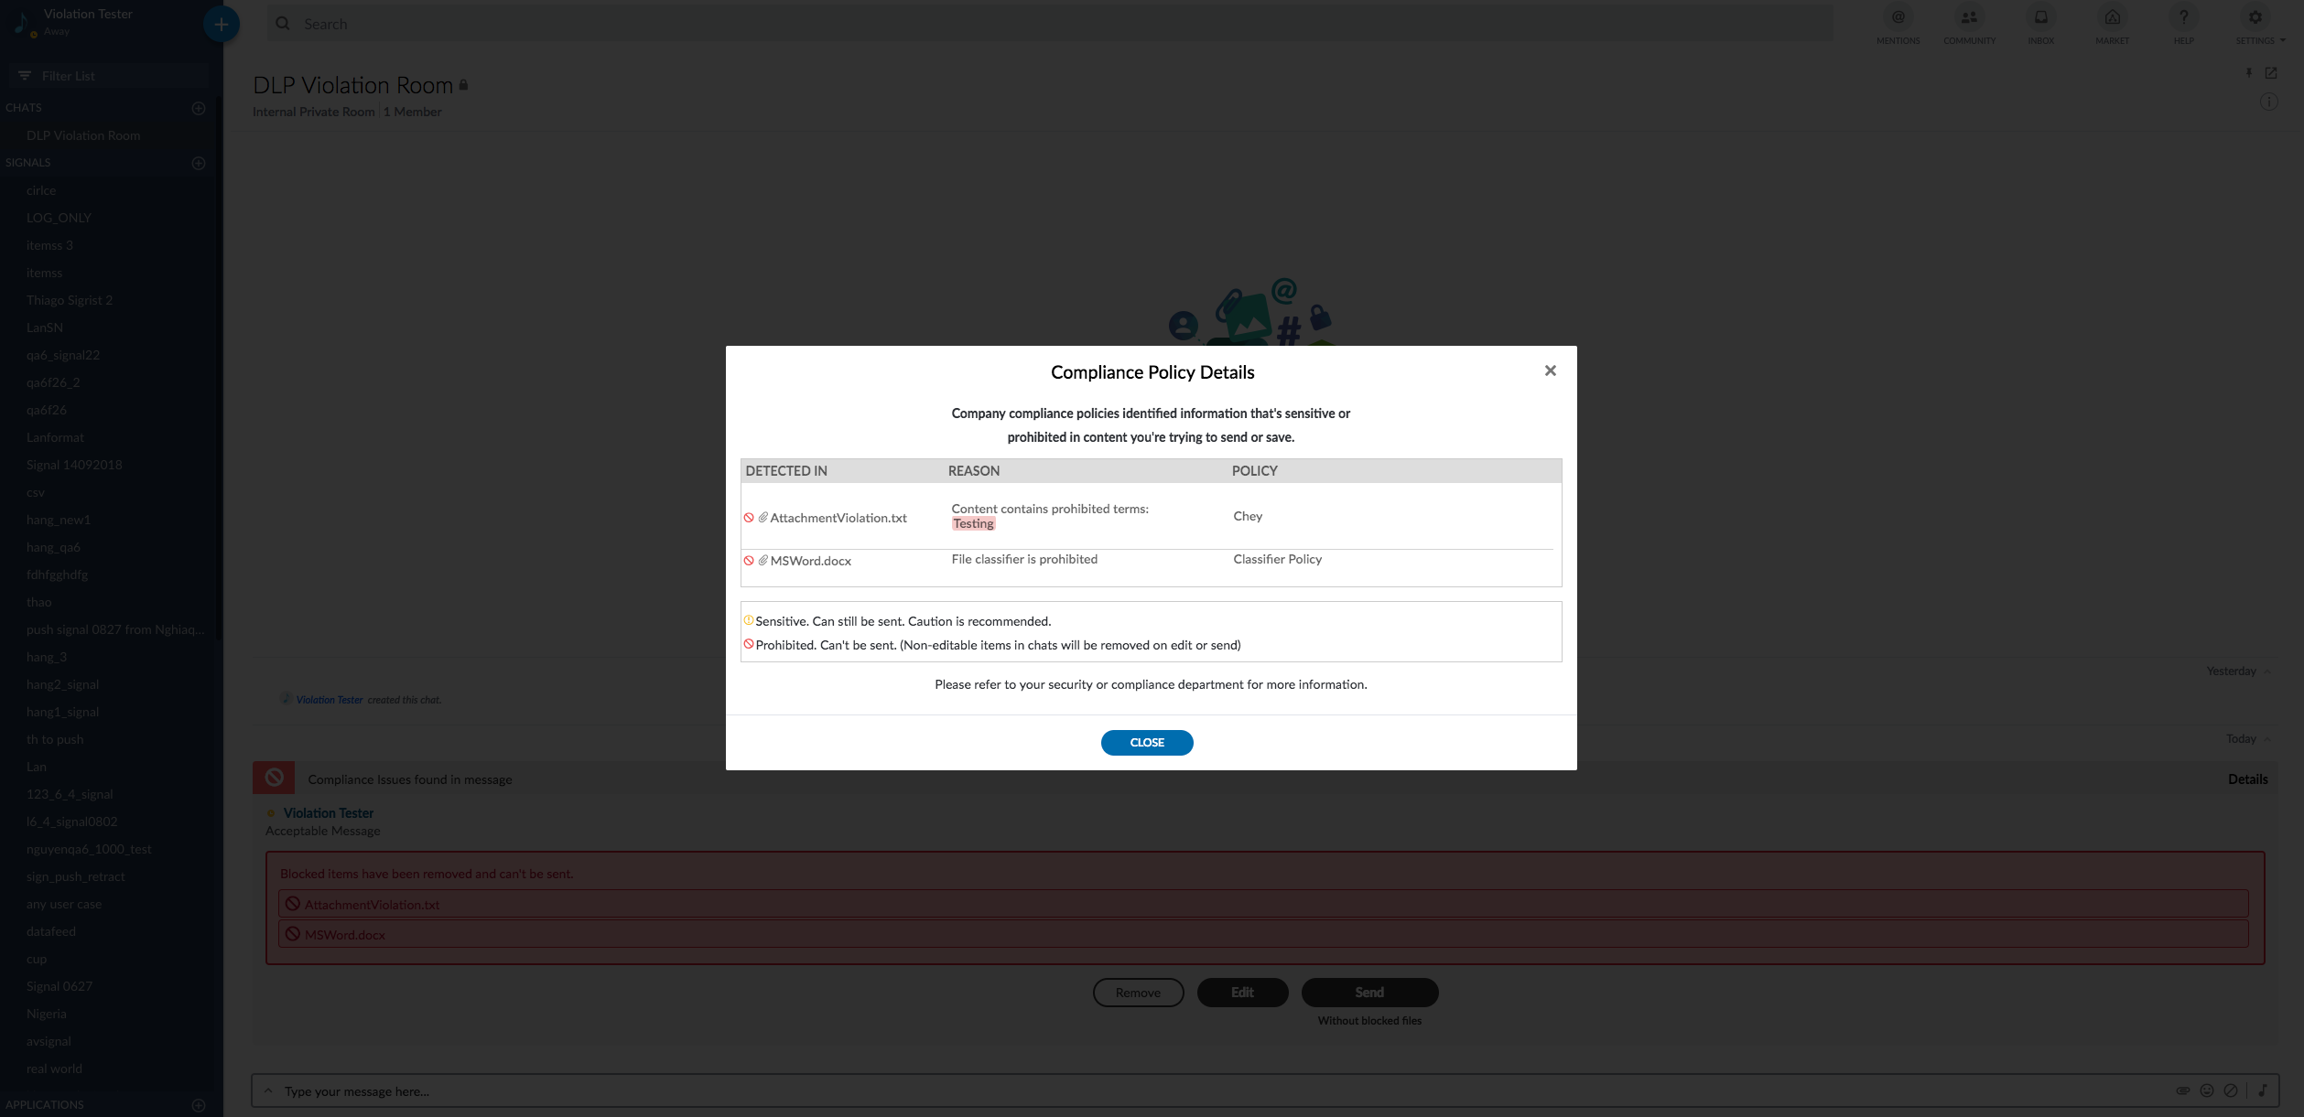
Task: Click the Details link on compliance banner
Action: (x=2247, y=779)
